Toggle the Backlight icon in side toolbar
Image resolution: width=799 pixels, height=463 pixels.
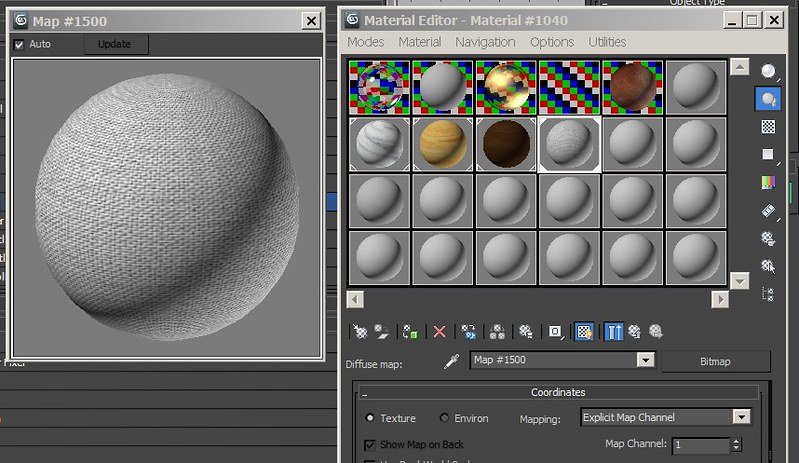[768, 99]
